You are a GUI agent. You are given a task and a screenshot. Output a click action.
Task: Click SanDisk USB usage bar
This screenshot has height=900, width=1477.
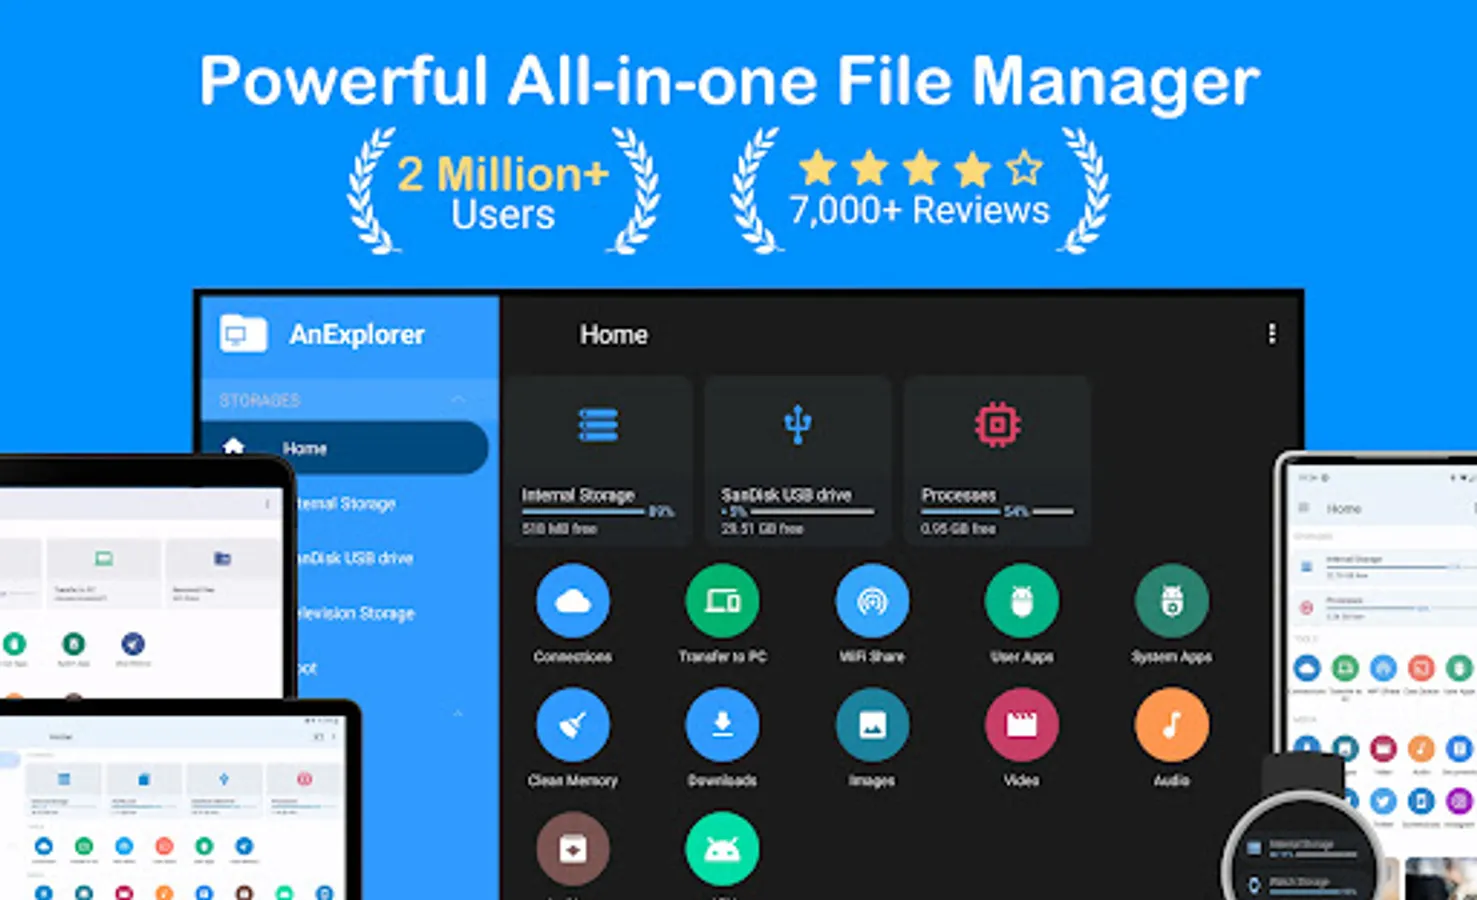[x=797, y=511]
